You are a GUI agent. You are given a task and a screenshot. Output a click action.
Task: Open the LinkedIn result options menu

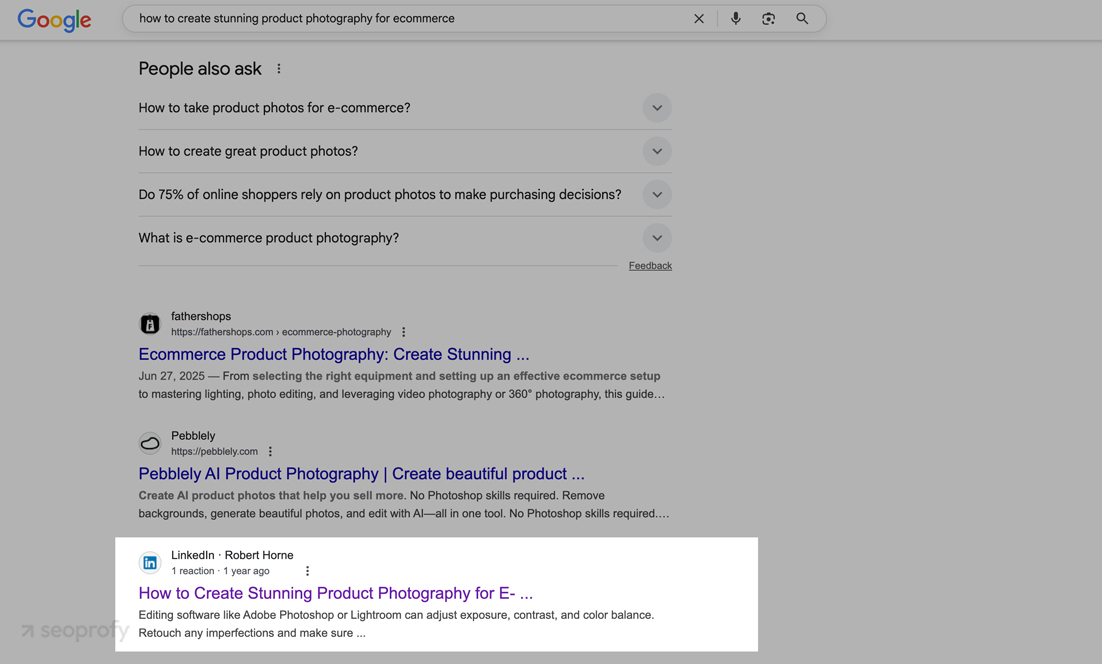click(x=307, y=571)
